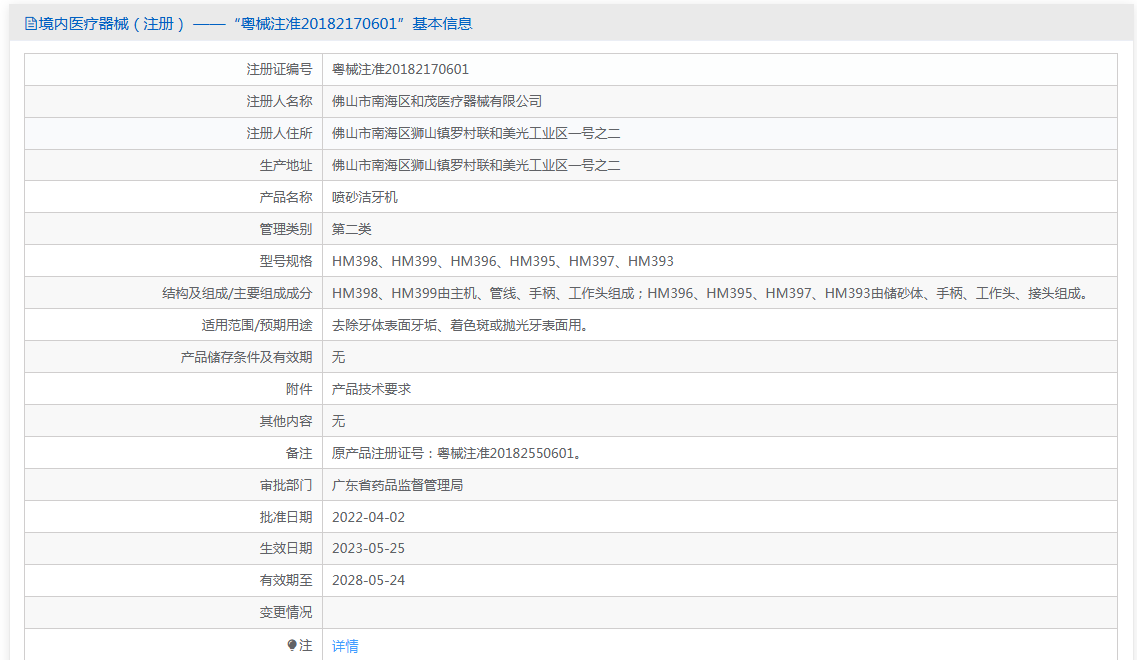Select approving department 广东省药品监督管理局
This screenshot has width=1137, height=660.
coord(397,485)
